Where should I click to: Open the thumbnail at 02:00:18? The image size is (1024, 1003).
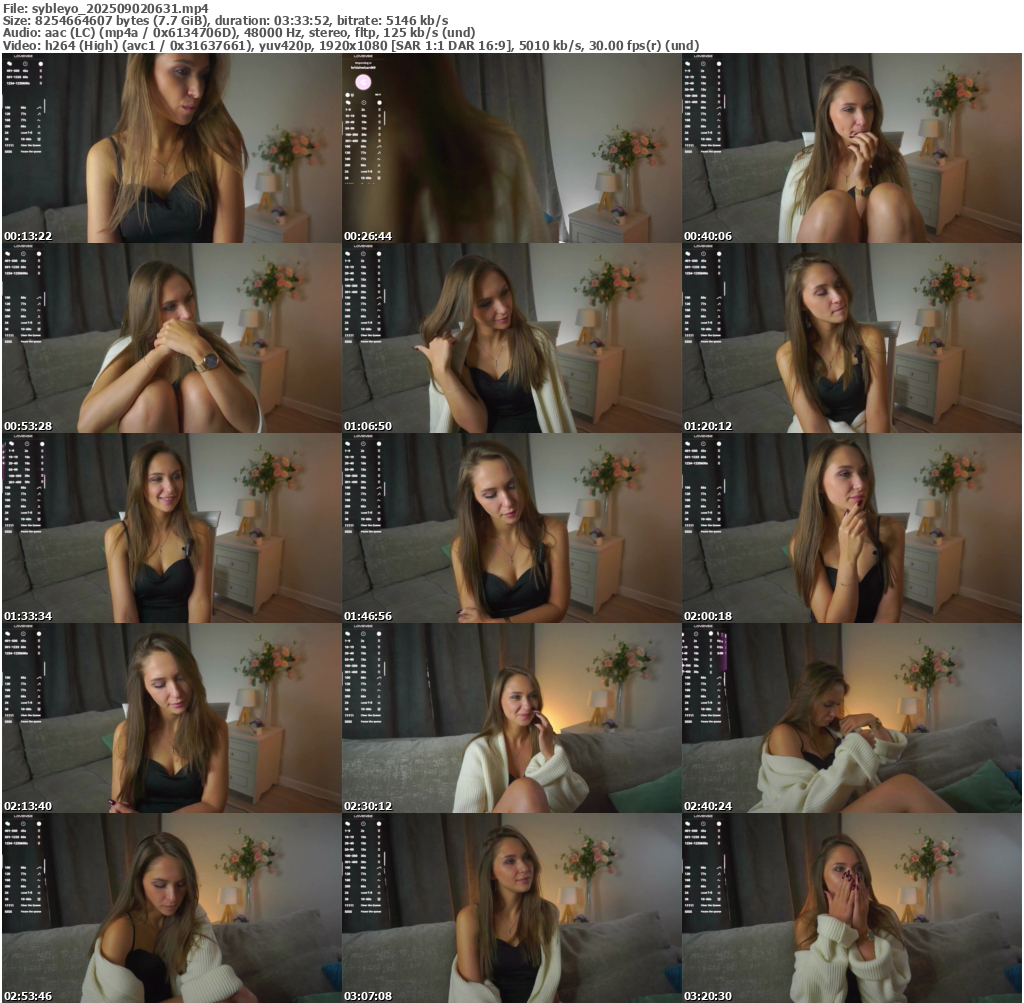pos(852,528)
